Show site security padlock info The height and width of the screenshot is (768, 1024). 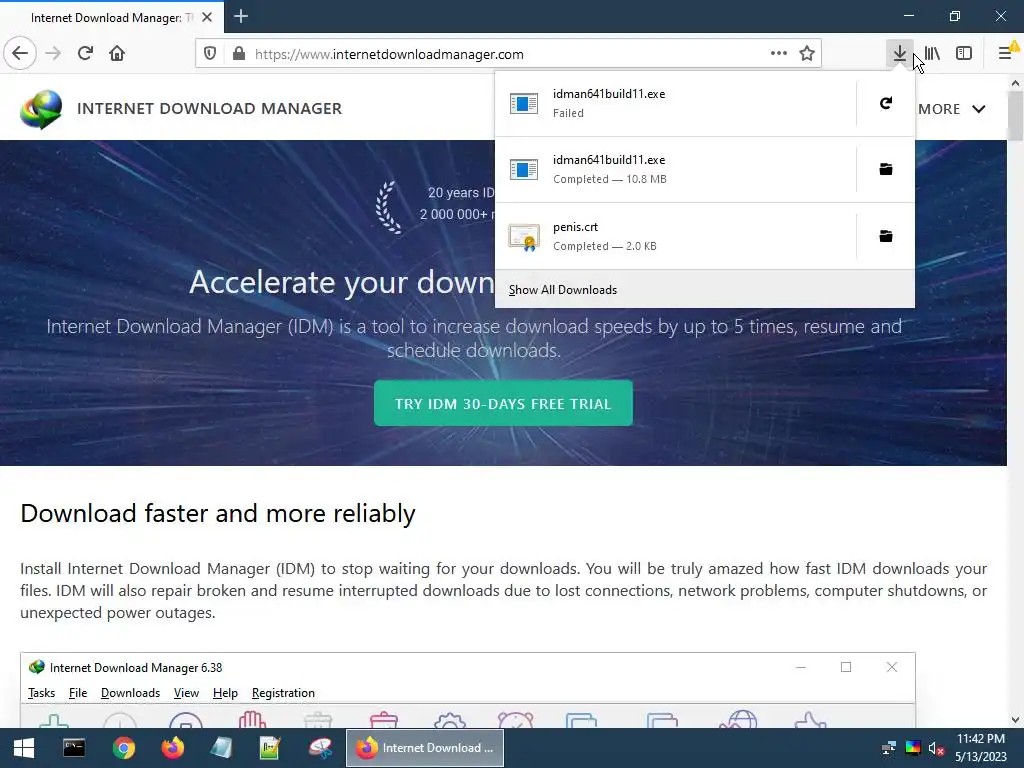239,54
